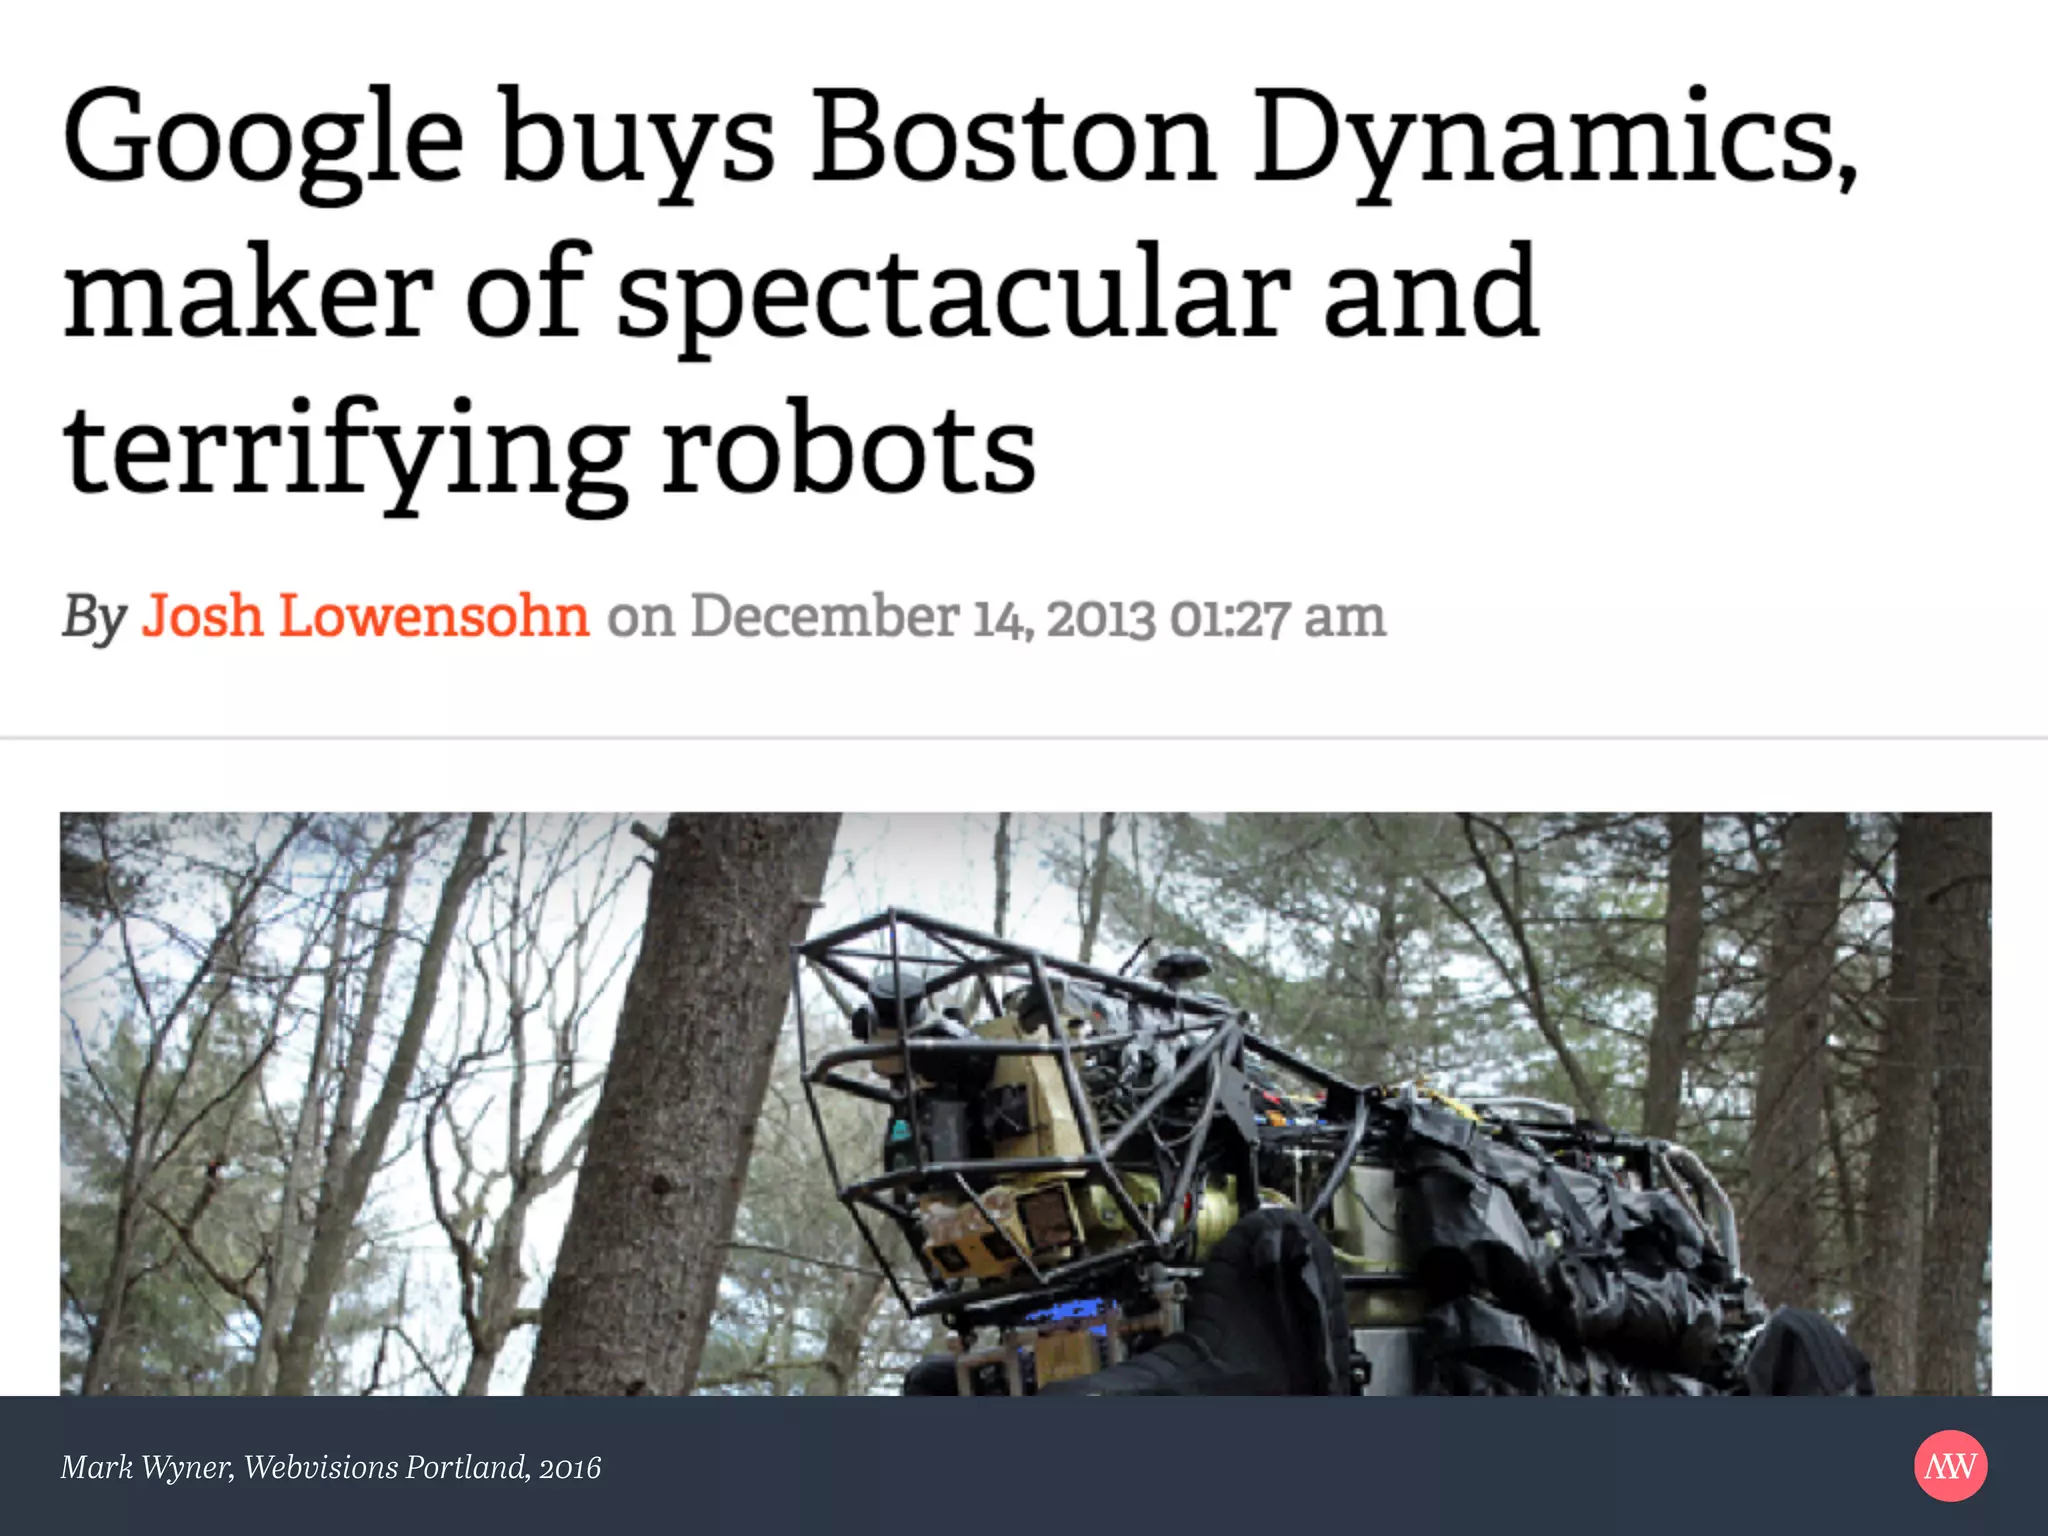Click the Mark Wyner footer credit

tap(147, 1467)
